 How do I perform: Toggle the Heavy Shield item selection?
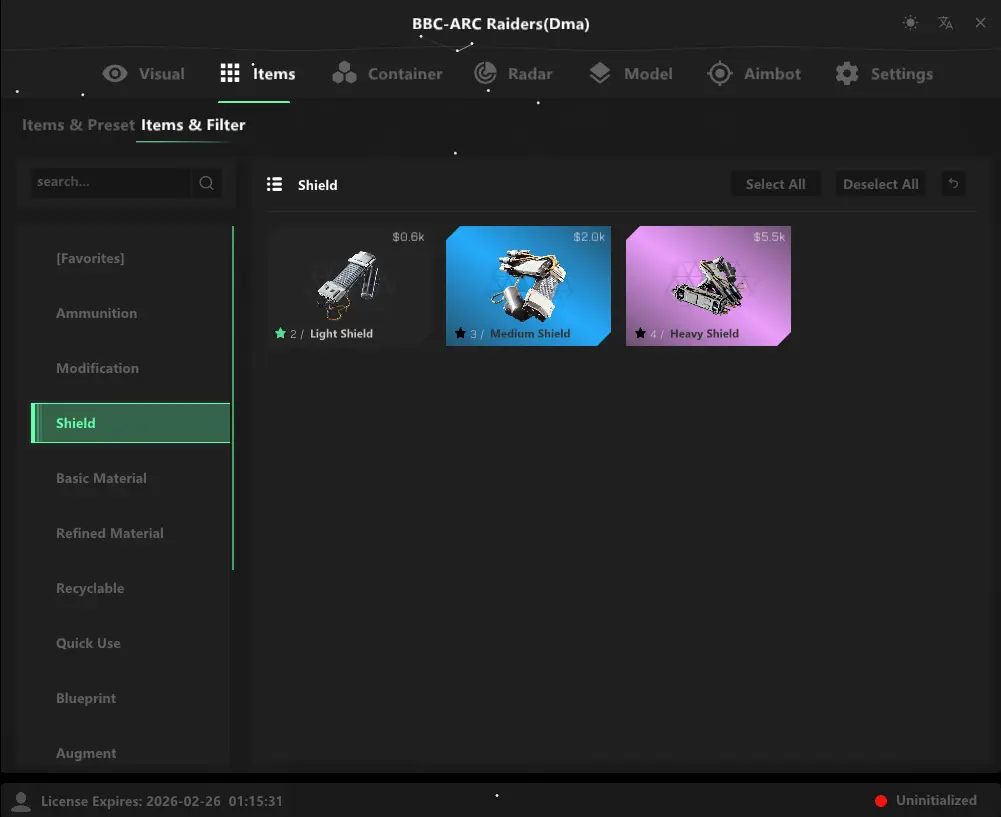click(x=708, y=285)
